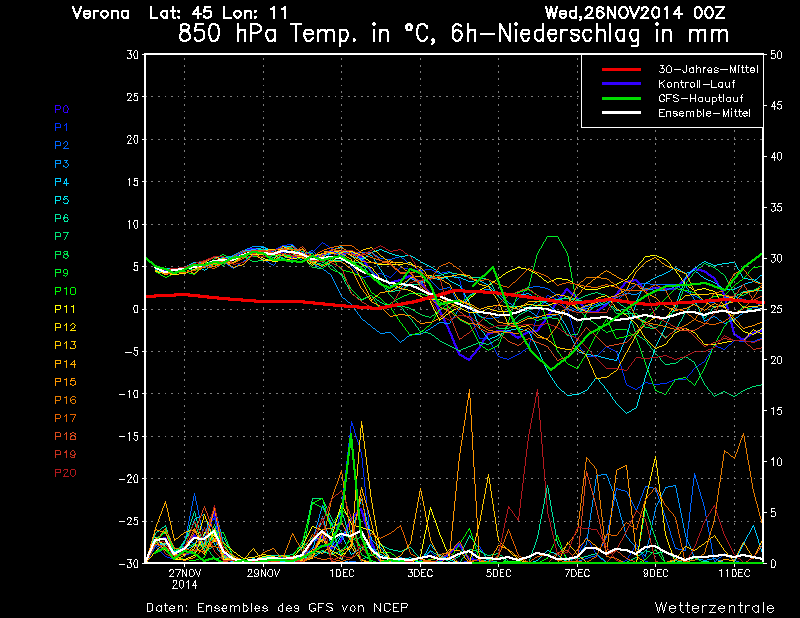800x618 pixels.
Task: Select the P16 orange label
Action: click(65, 400)
